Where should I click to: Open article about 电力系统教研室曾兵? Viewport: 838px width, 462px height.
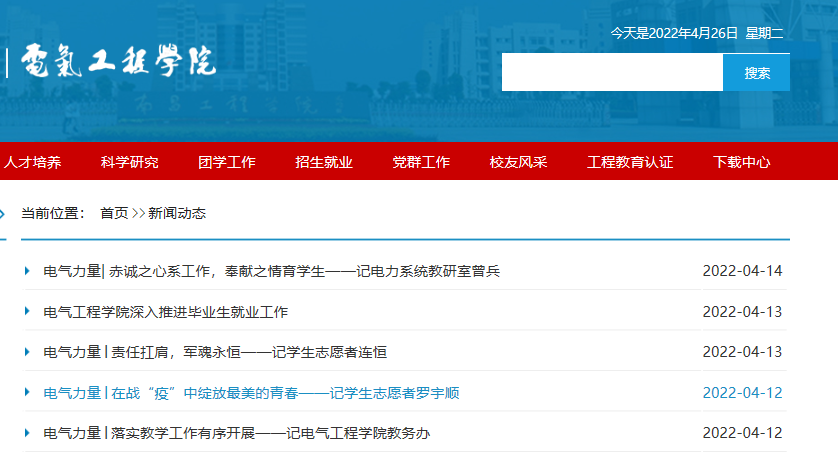[271, 271]
